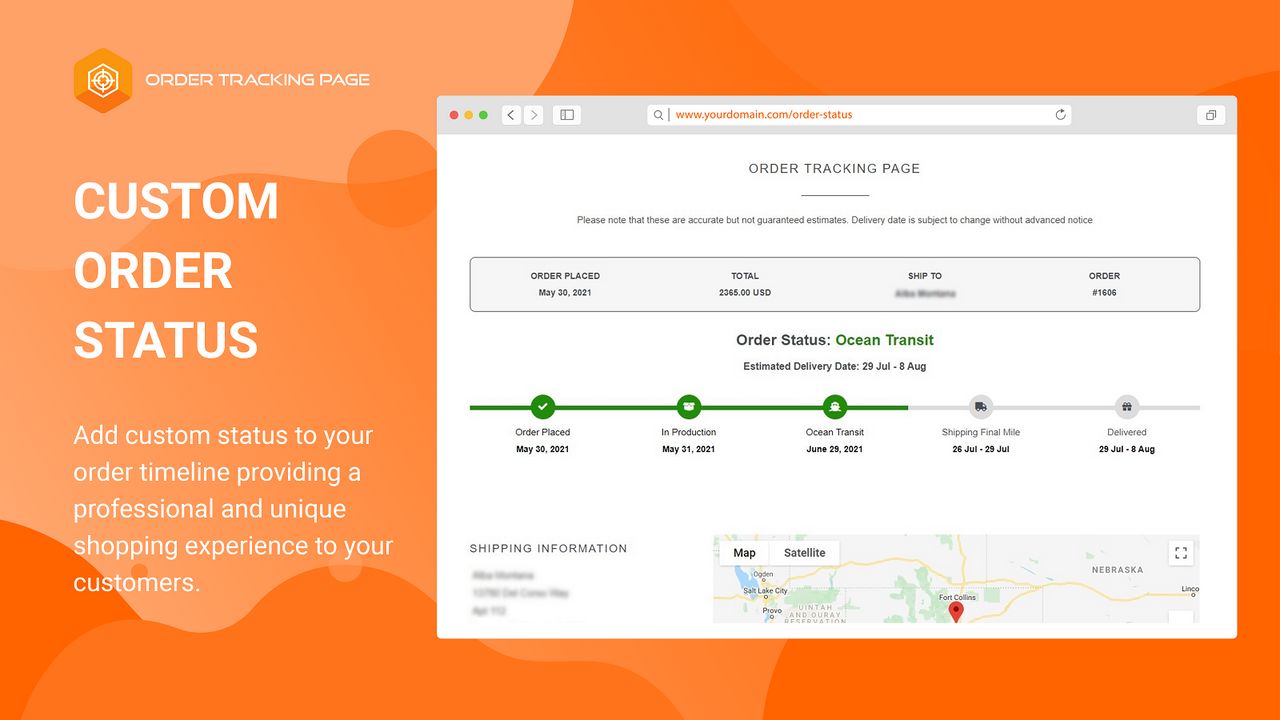Click the Estimated Delivery Date line

[x=835, y=367]
